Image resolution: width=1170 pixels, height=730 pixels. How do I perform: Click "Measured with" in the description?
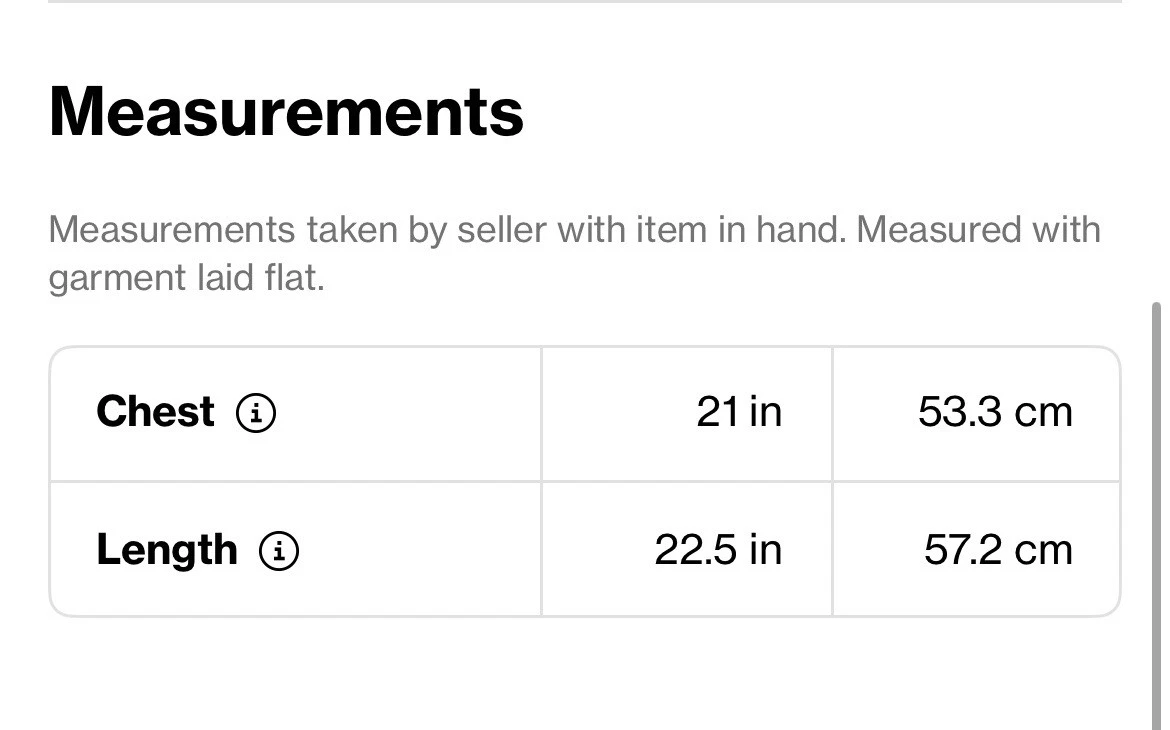coord(978,230)
